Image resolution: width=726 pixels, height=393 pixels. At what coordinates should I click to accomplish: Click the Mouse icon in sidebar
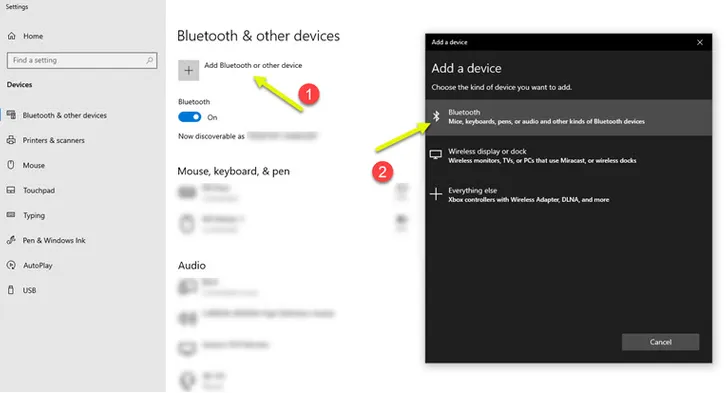coord(11,165)
